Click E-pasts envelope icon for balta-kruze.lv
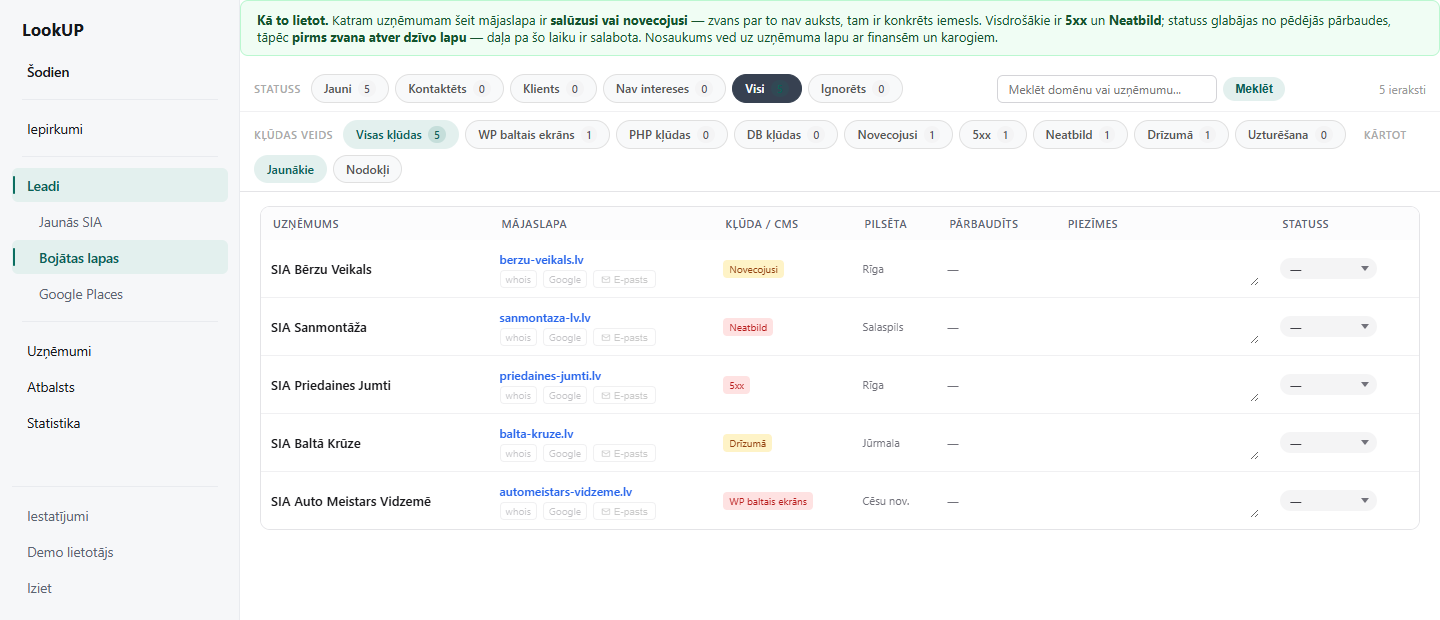 pyautogui.click(x=605, y=454)
